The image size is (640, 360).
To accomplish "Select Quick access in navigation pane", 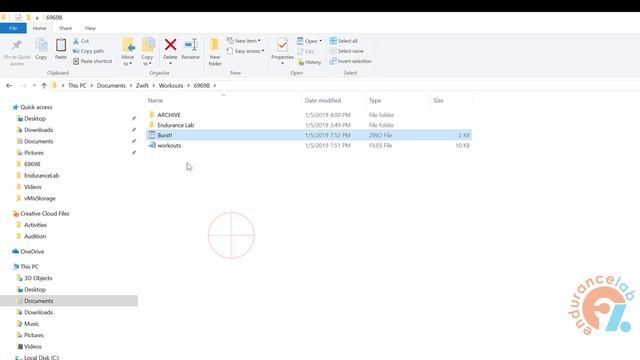I will tap(32, 107).
